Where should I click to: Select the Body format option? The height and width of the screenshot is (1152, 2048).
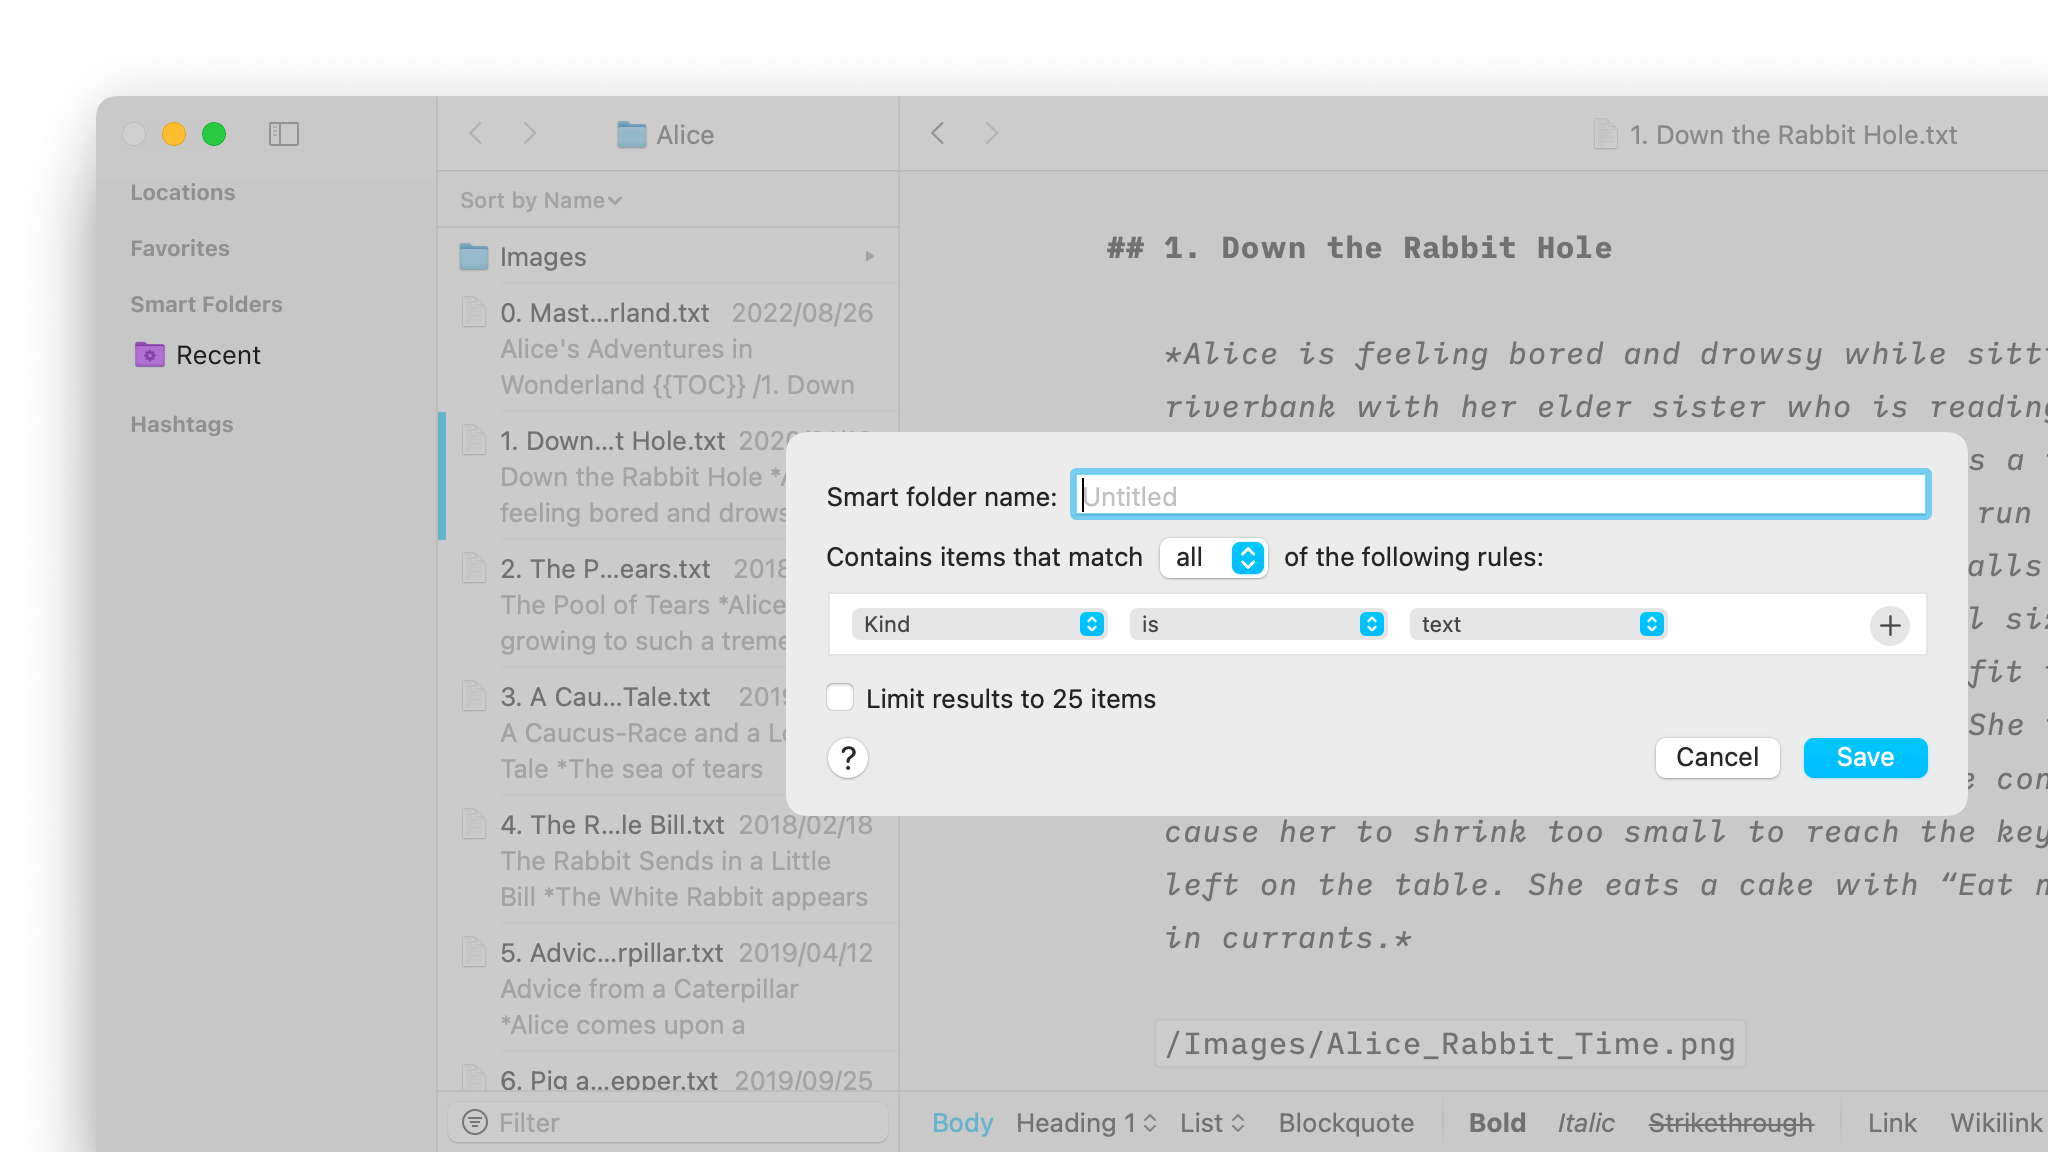tap(962, 1122)
